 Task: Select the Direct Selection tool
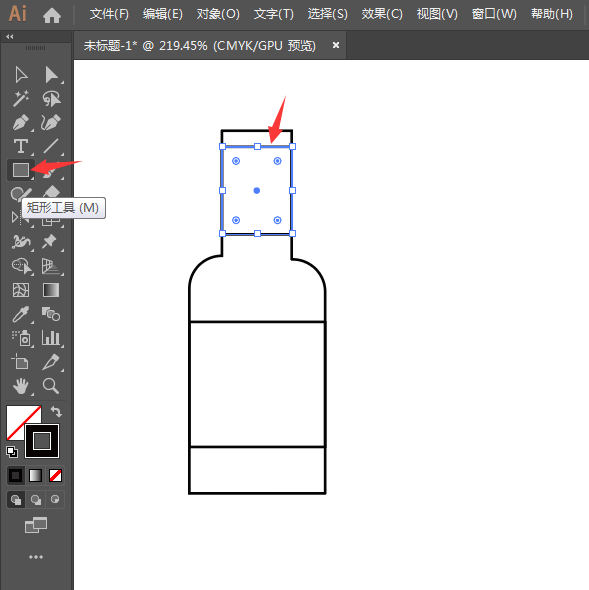click(x=51, y=75)
